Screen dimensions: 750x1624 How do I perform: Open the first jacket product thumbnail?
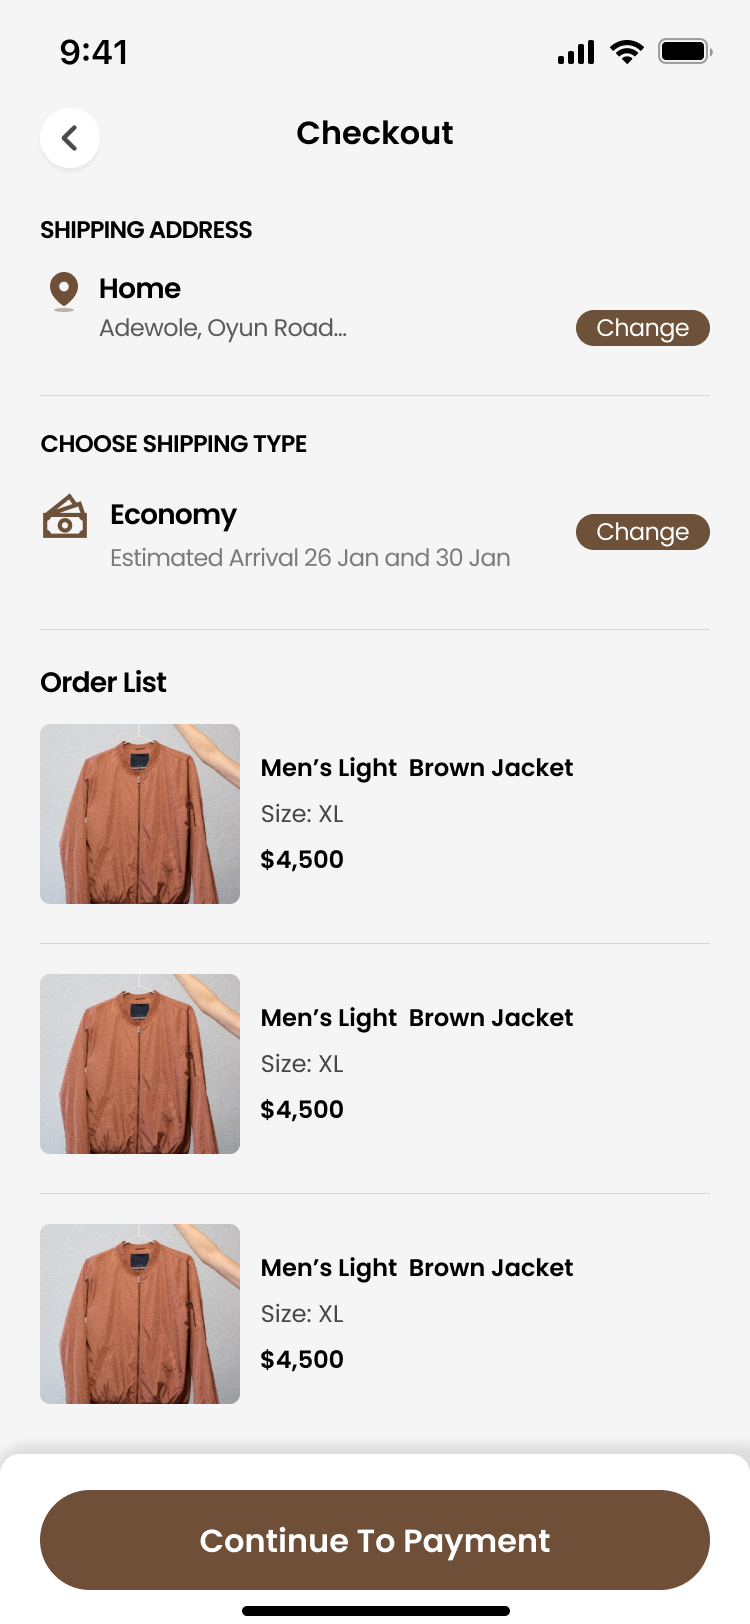tap(140, 814)
